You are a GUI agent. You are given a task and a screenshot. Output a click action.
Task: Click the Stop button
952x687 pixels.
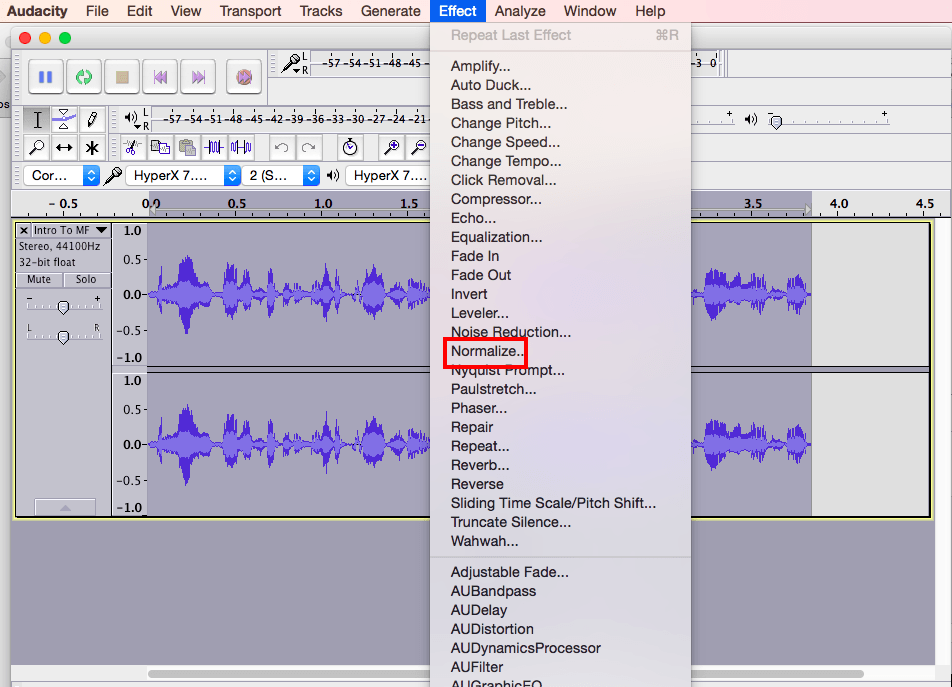pos(122,77)
